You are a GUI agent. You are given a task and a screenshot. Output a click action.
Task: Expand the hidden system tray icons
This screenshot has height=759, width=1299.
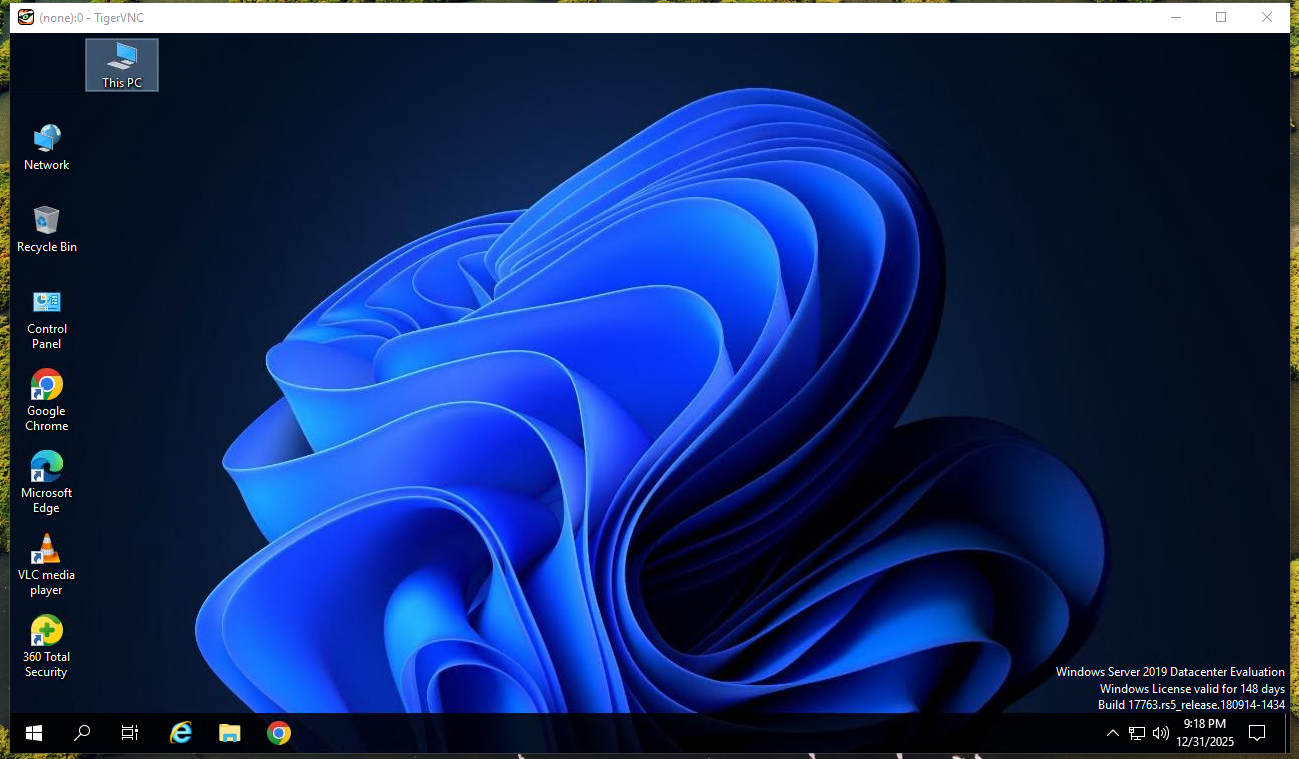click(1113, 733)
